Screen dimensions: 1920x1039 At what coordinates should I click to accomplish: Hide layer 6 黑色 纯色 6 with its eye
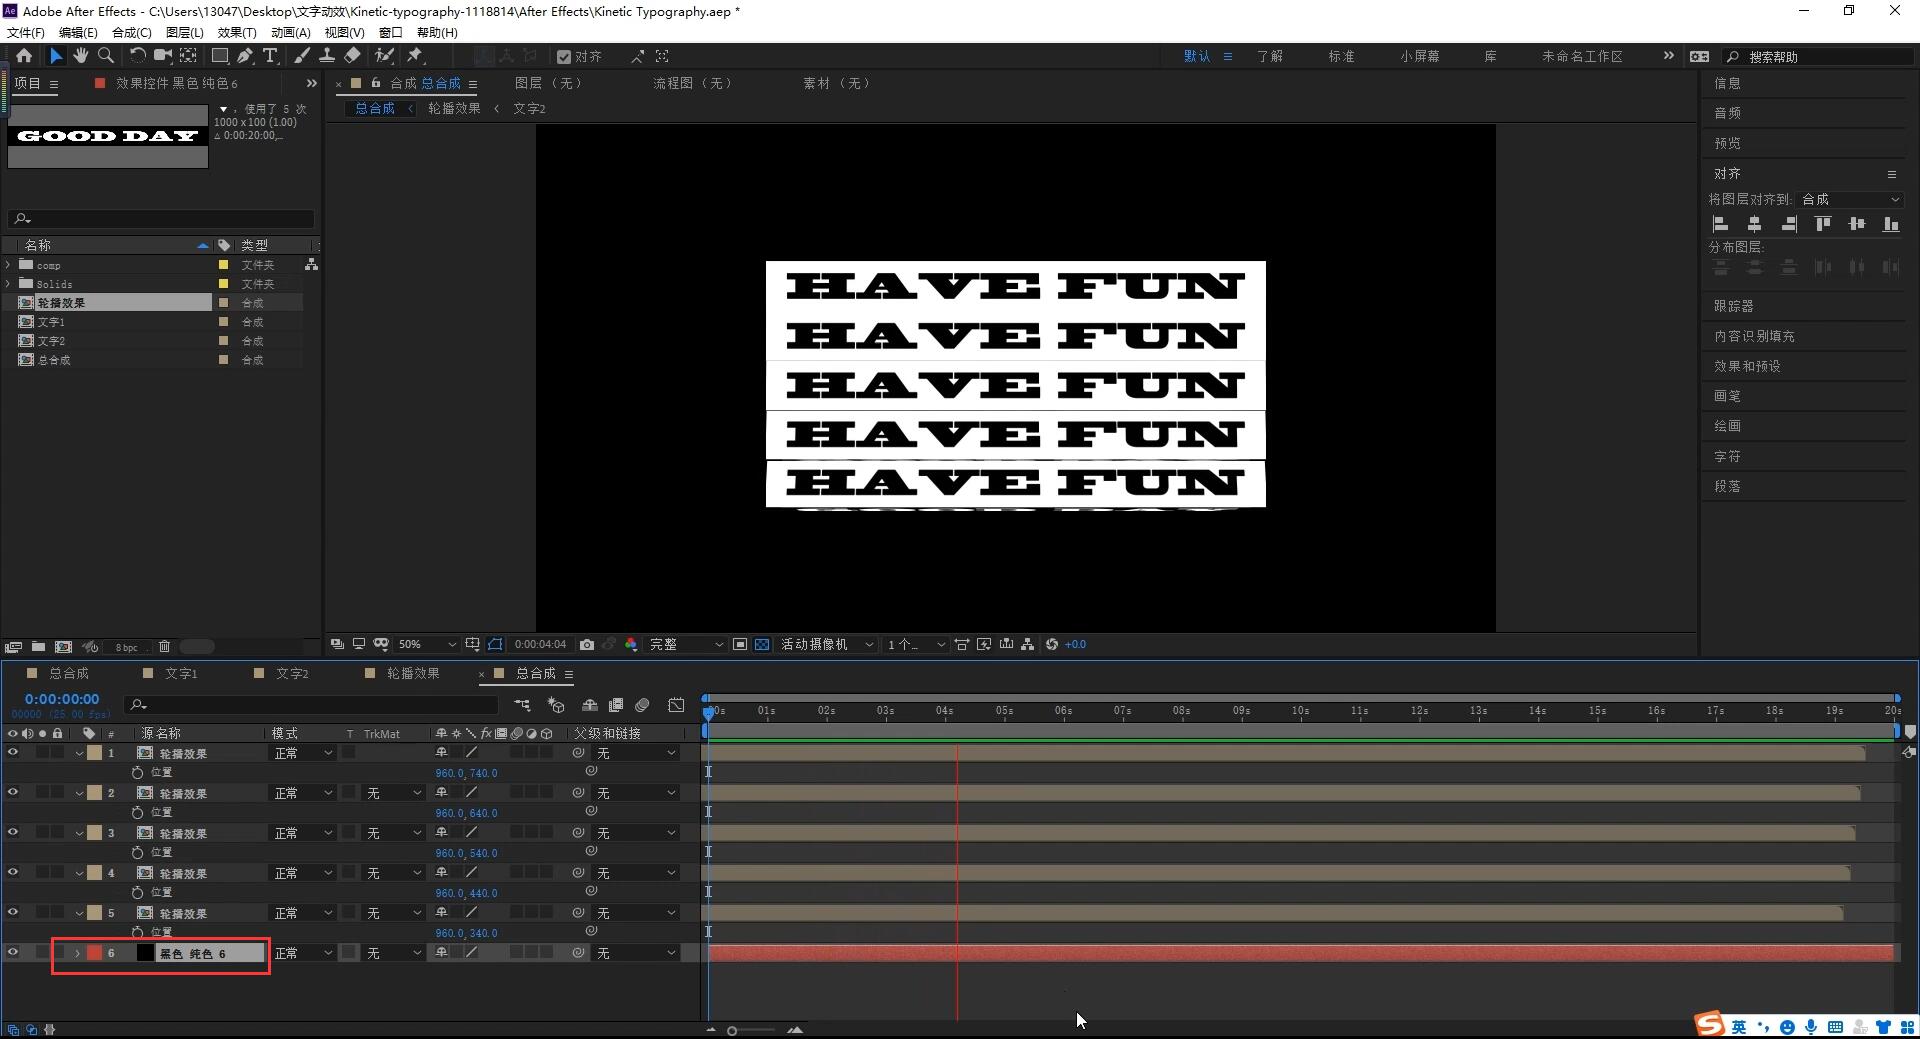coord(13,952)
